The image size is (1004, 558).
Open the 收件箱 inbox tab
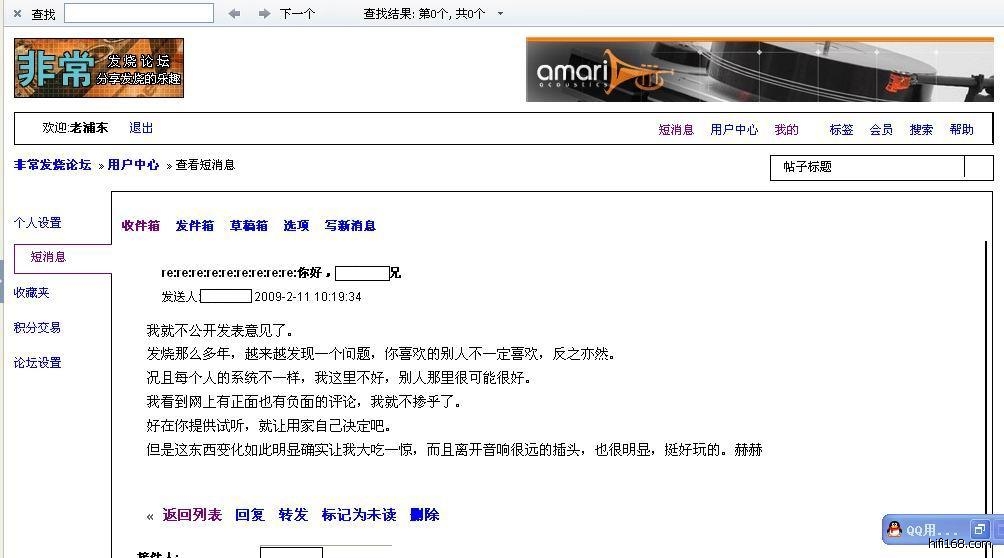click(x=140, y=226)
